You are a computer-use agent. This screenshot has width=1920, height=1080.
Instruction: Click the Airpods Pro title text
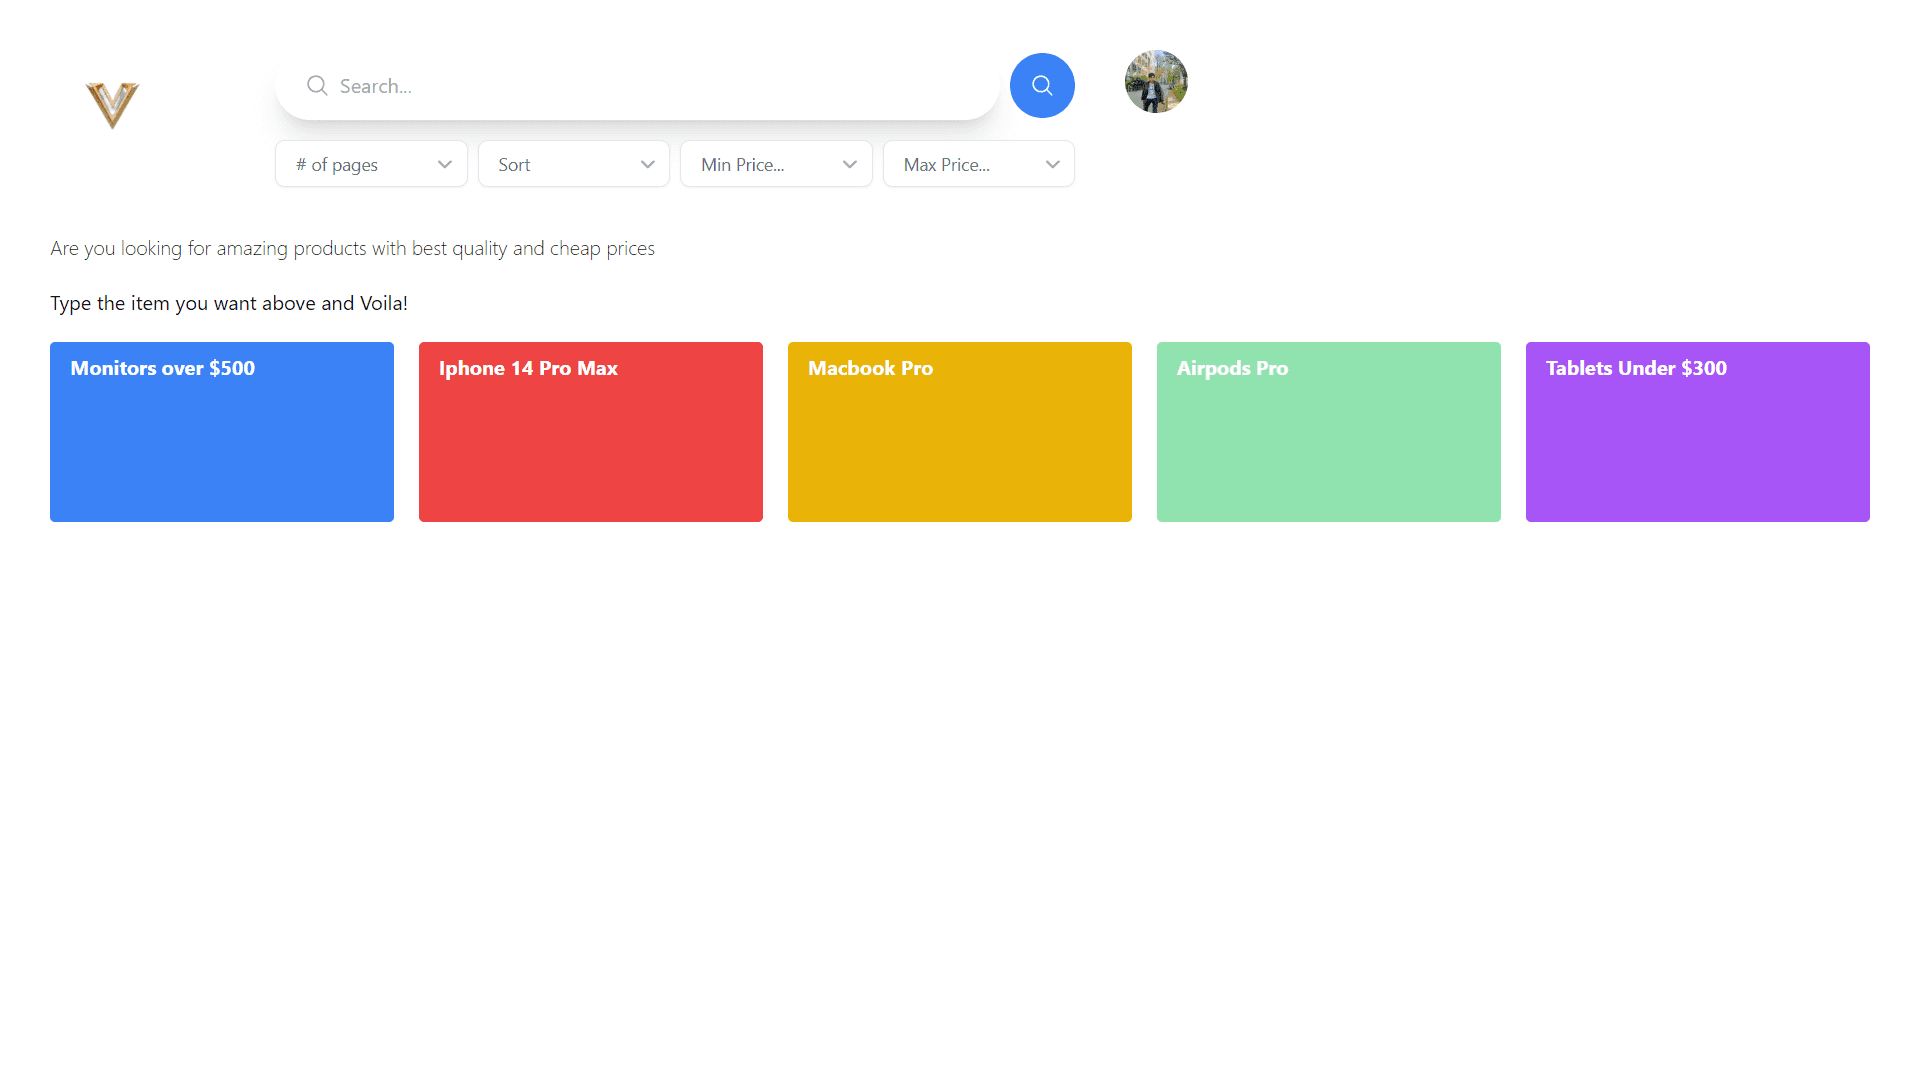1232,368
